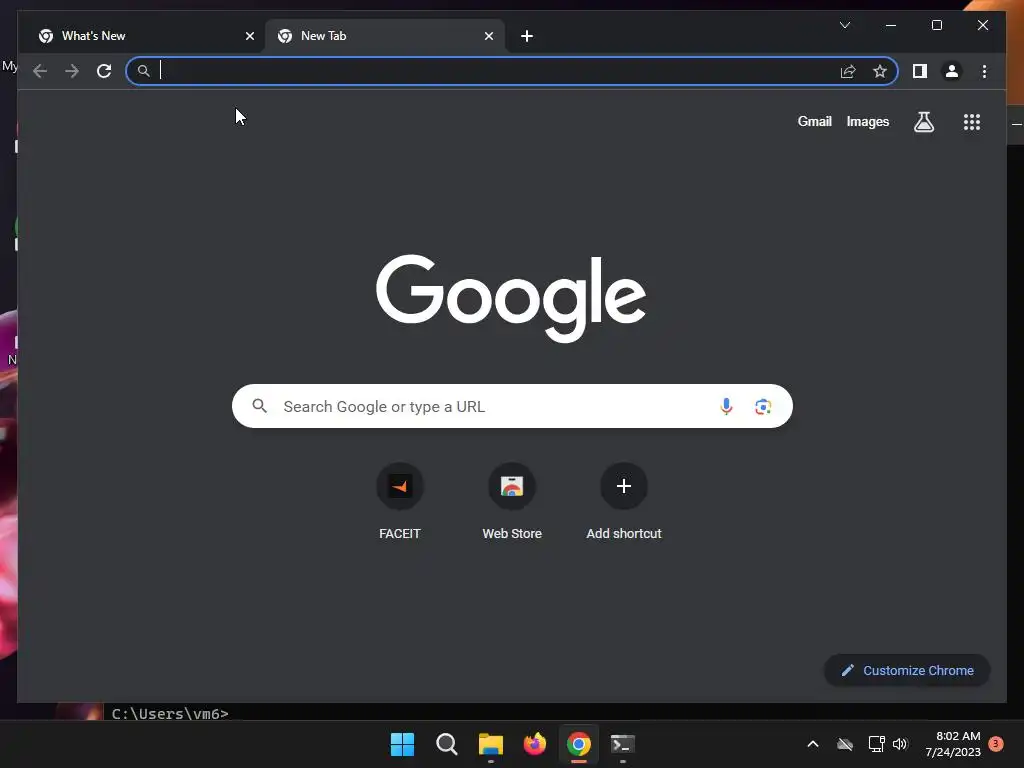The height and width of the screenshot is (768, 1024).
Task: Close the New Tab tab
Action: pos(488,36)
